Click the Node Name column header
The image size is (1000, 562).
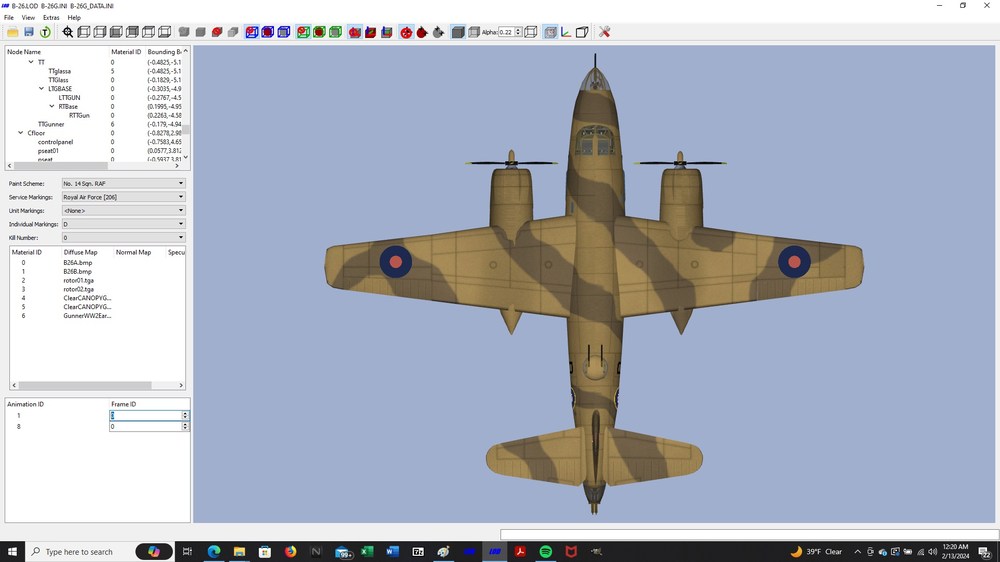24,52
